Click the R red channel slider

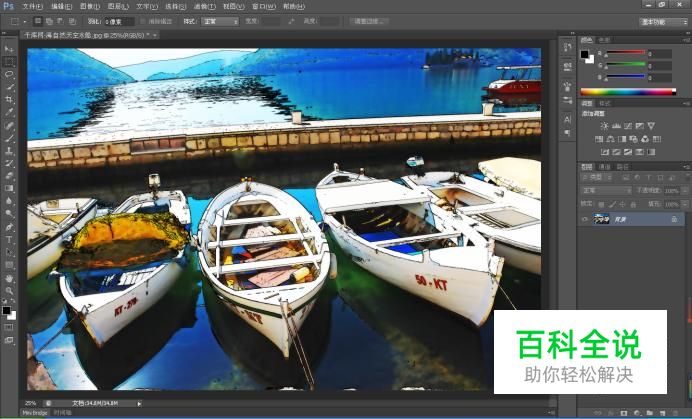pyautogui.click(x=625, y=53)
